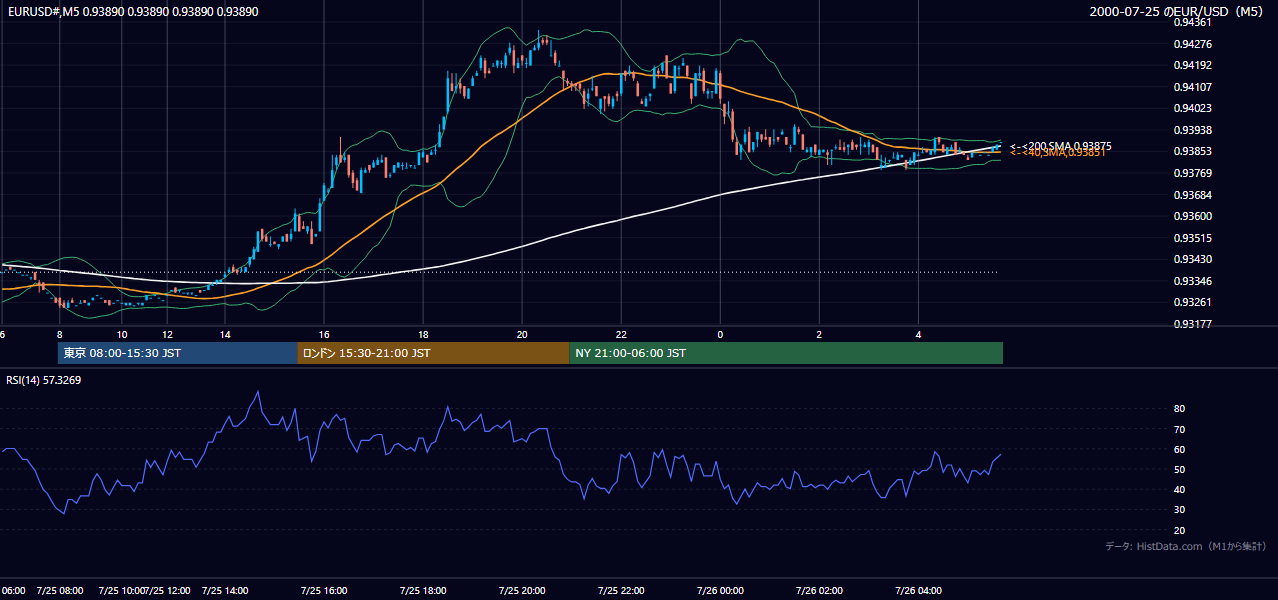Click the 7/25 16:00 bottom time label
Viewport: 1278px width, 600px height.
(324, 591)
